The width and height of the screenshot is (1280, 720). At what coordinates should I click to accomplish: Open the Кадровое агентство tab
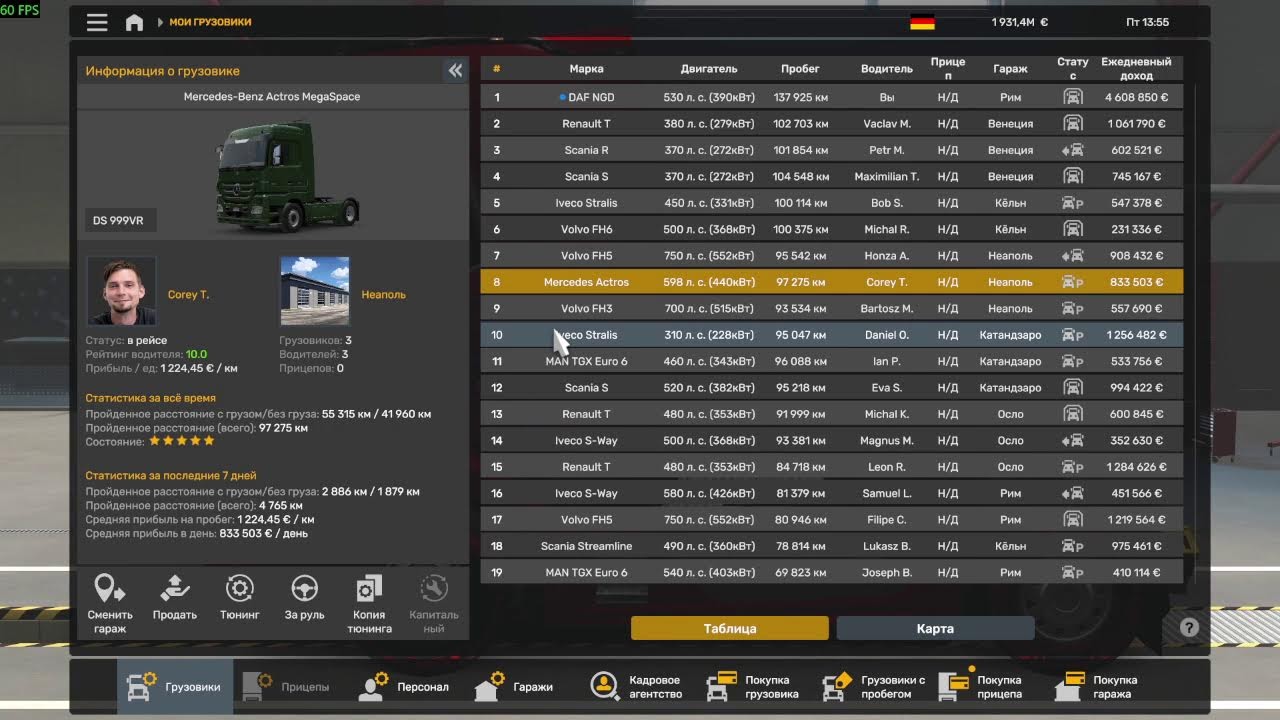point(637,687)
